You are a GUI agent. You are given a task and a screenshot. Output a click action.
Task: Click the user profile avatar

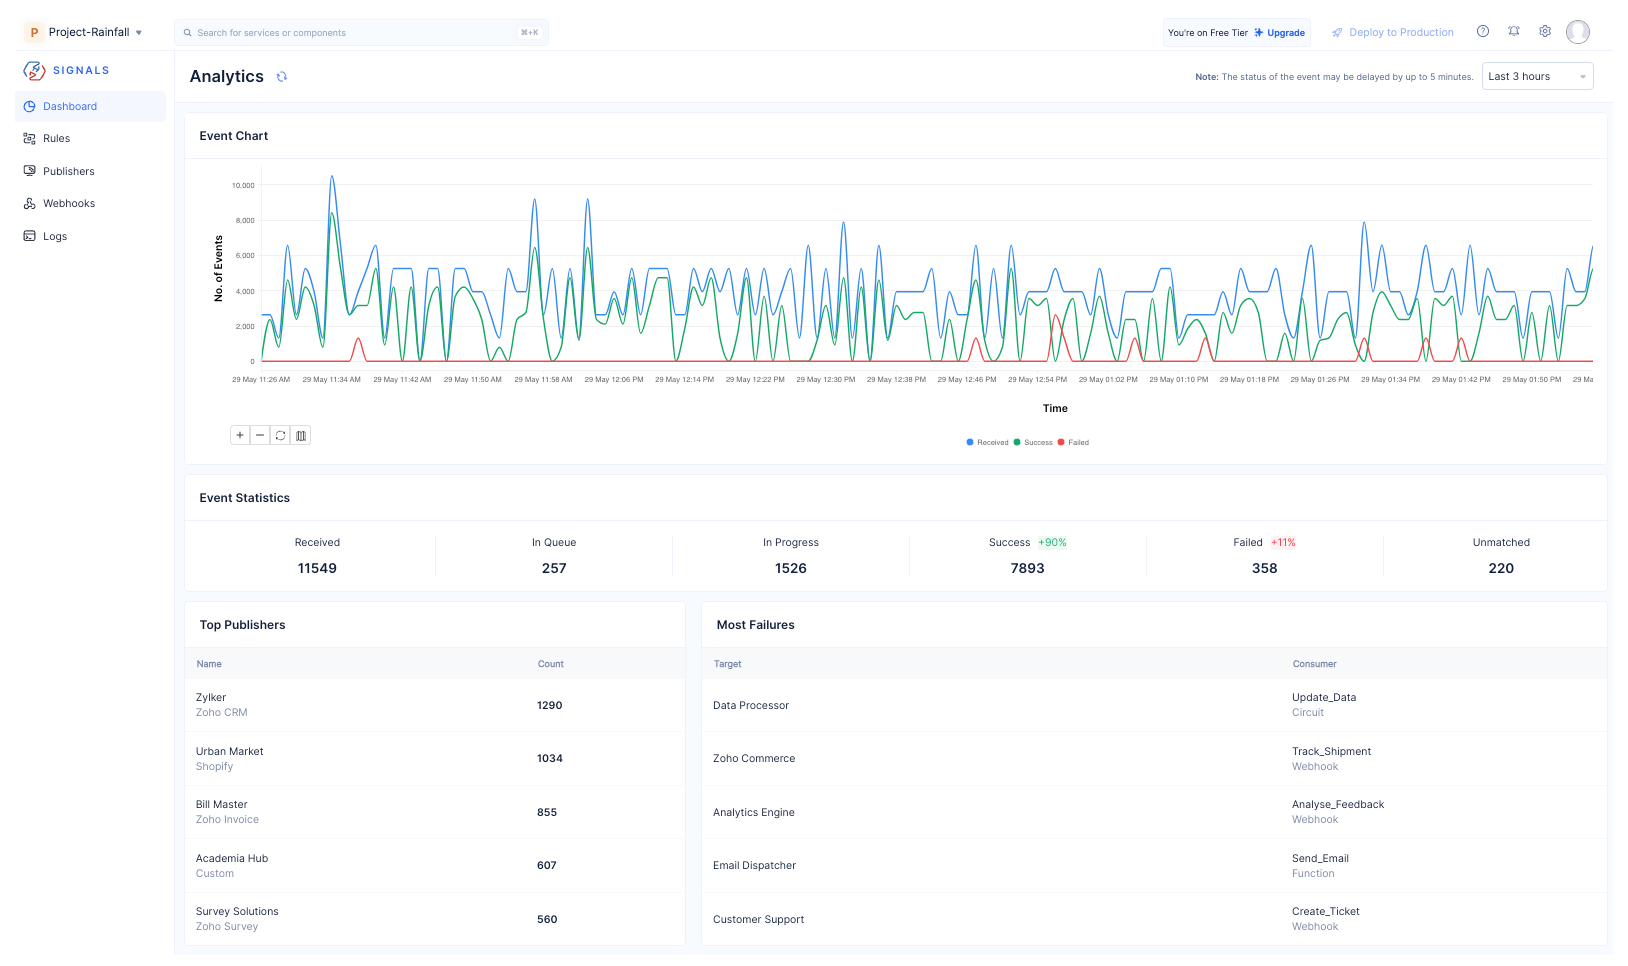tap(1578, 32)
